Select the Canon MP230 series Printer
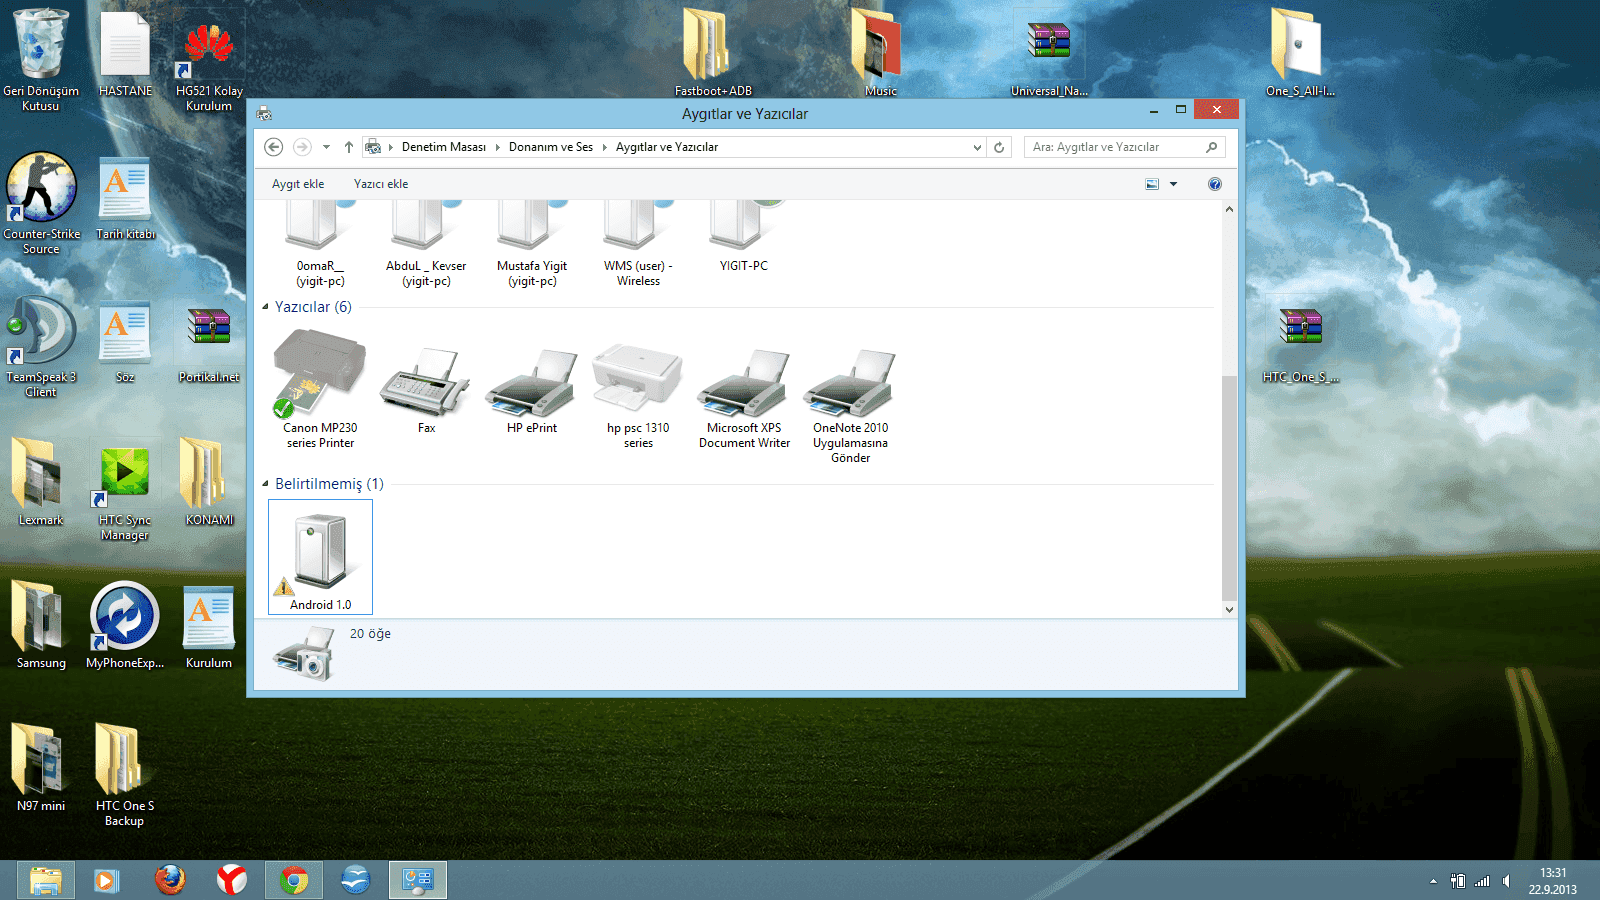This screenshot has height=900, width=1600. 320,390
